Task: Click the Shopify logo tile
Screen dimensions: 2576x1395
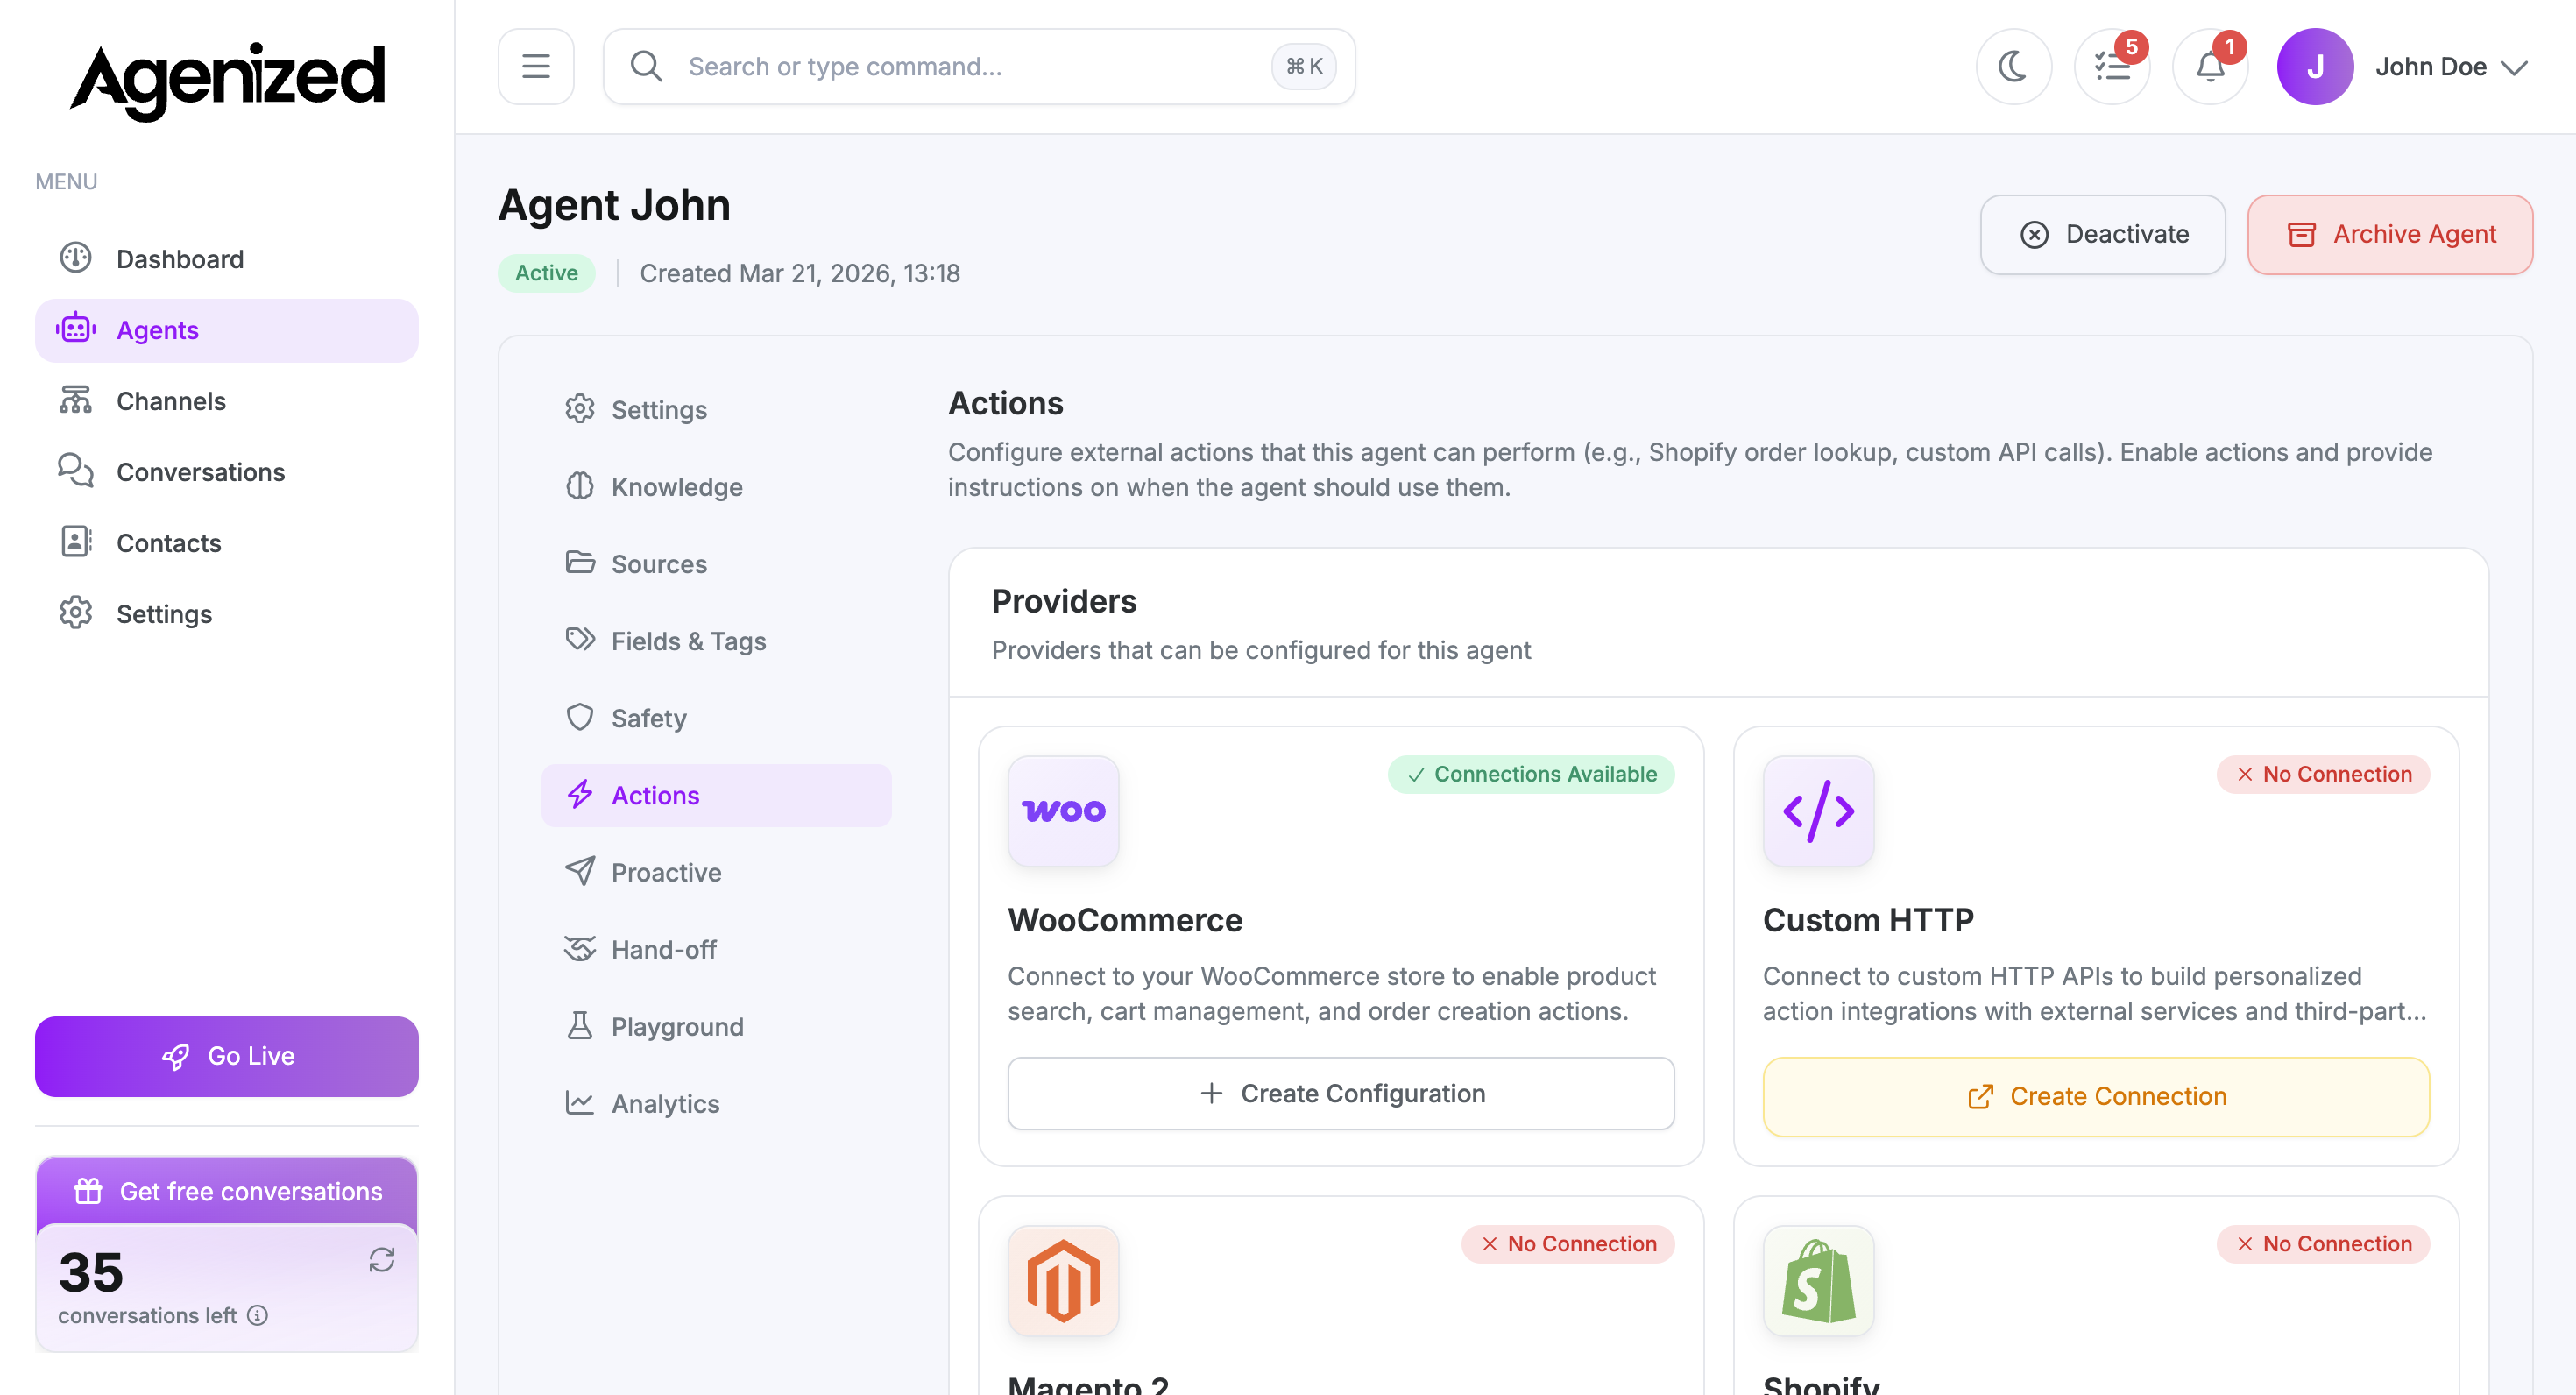Action: [x=1818, y=1281]
